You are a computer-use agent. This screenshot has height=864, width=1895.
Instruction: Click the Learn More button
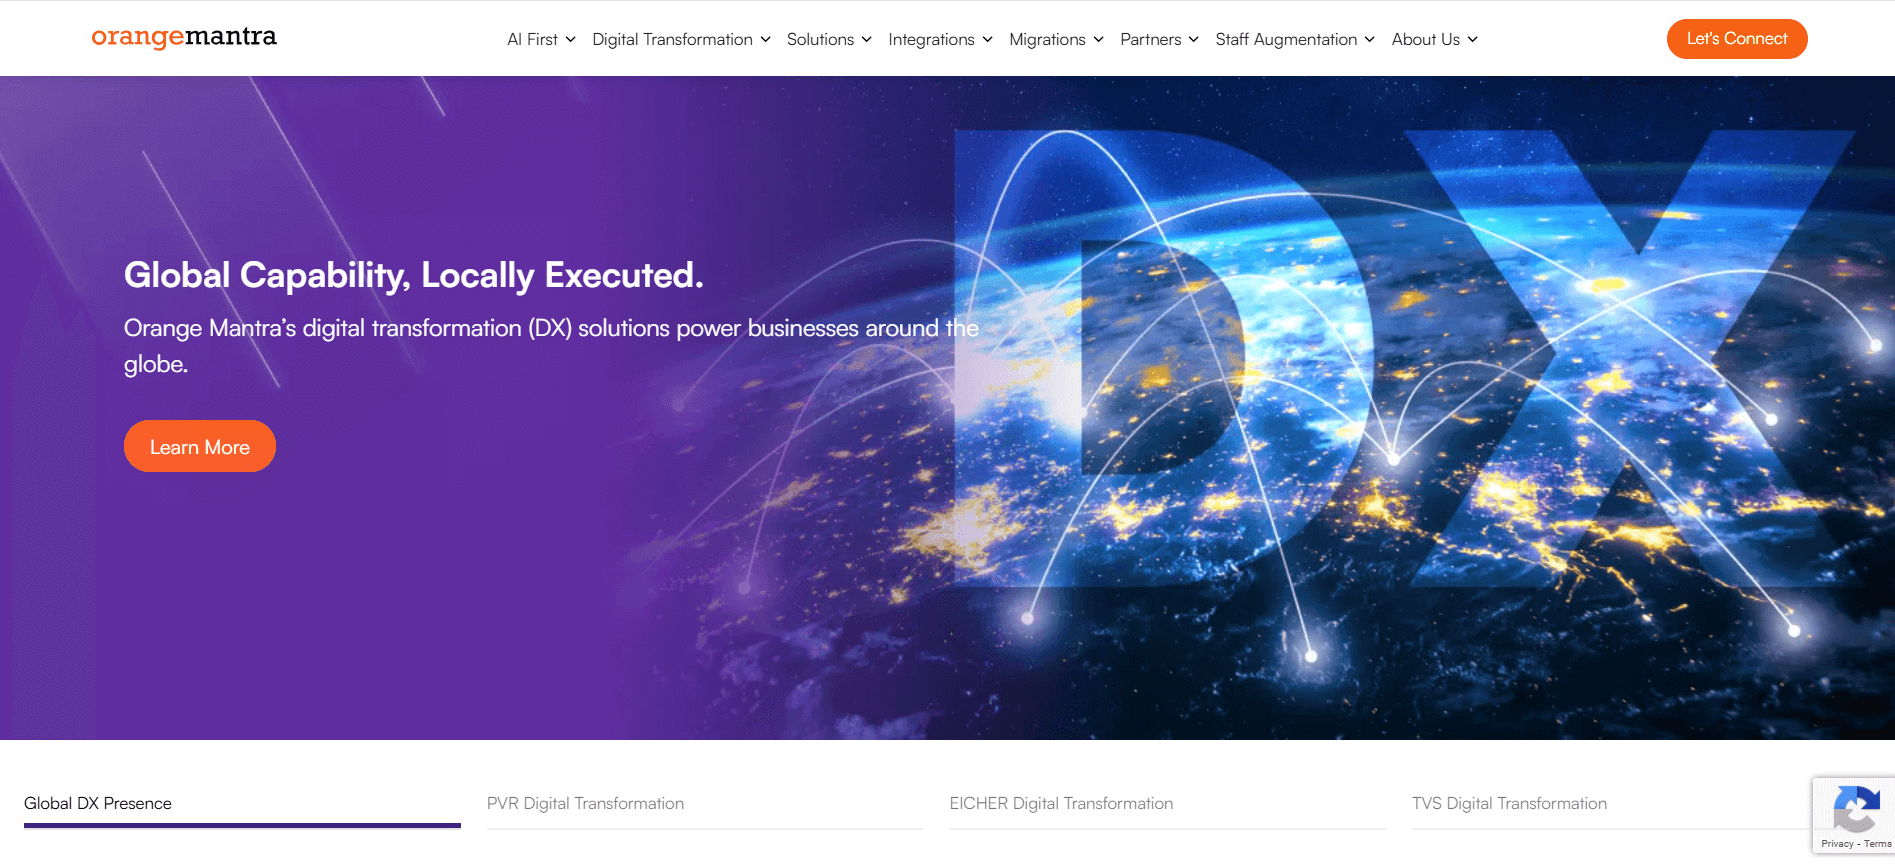tap(200, 447)
